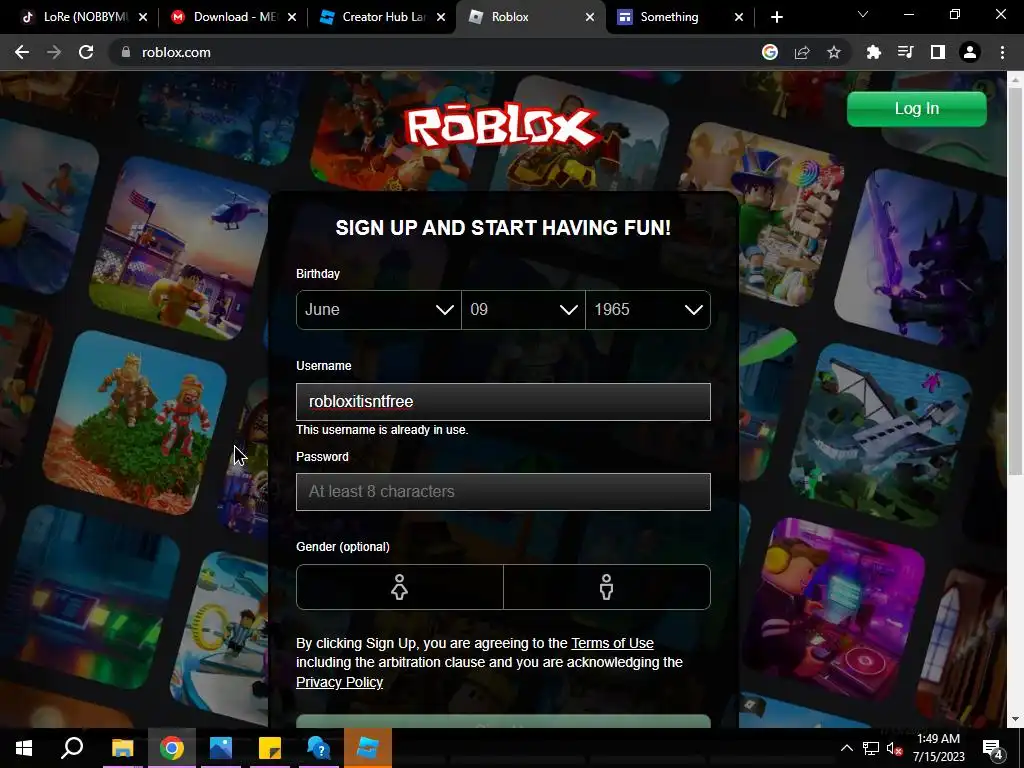This screenshot has width=1024, height=768.
Task: Go back to the previous page
Action: click(x=22, y=52)
